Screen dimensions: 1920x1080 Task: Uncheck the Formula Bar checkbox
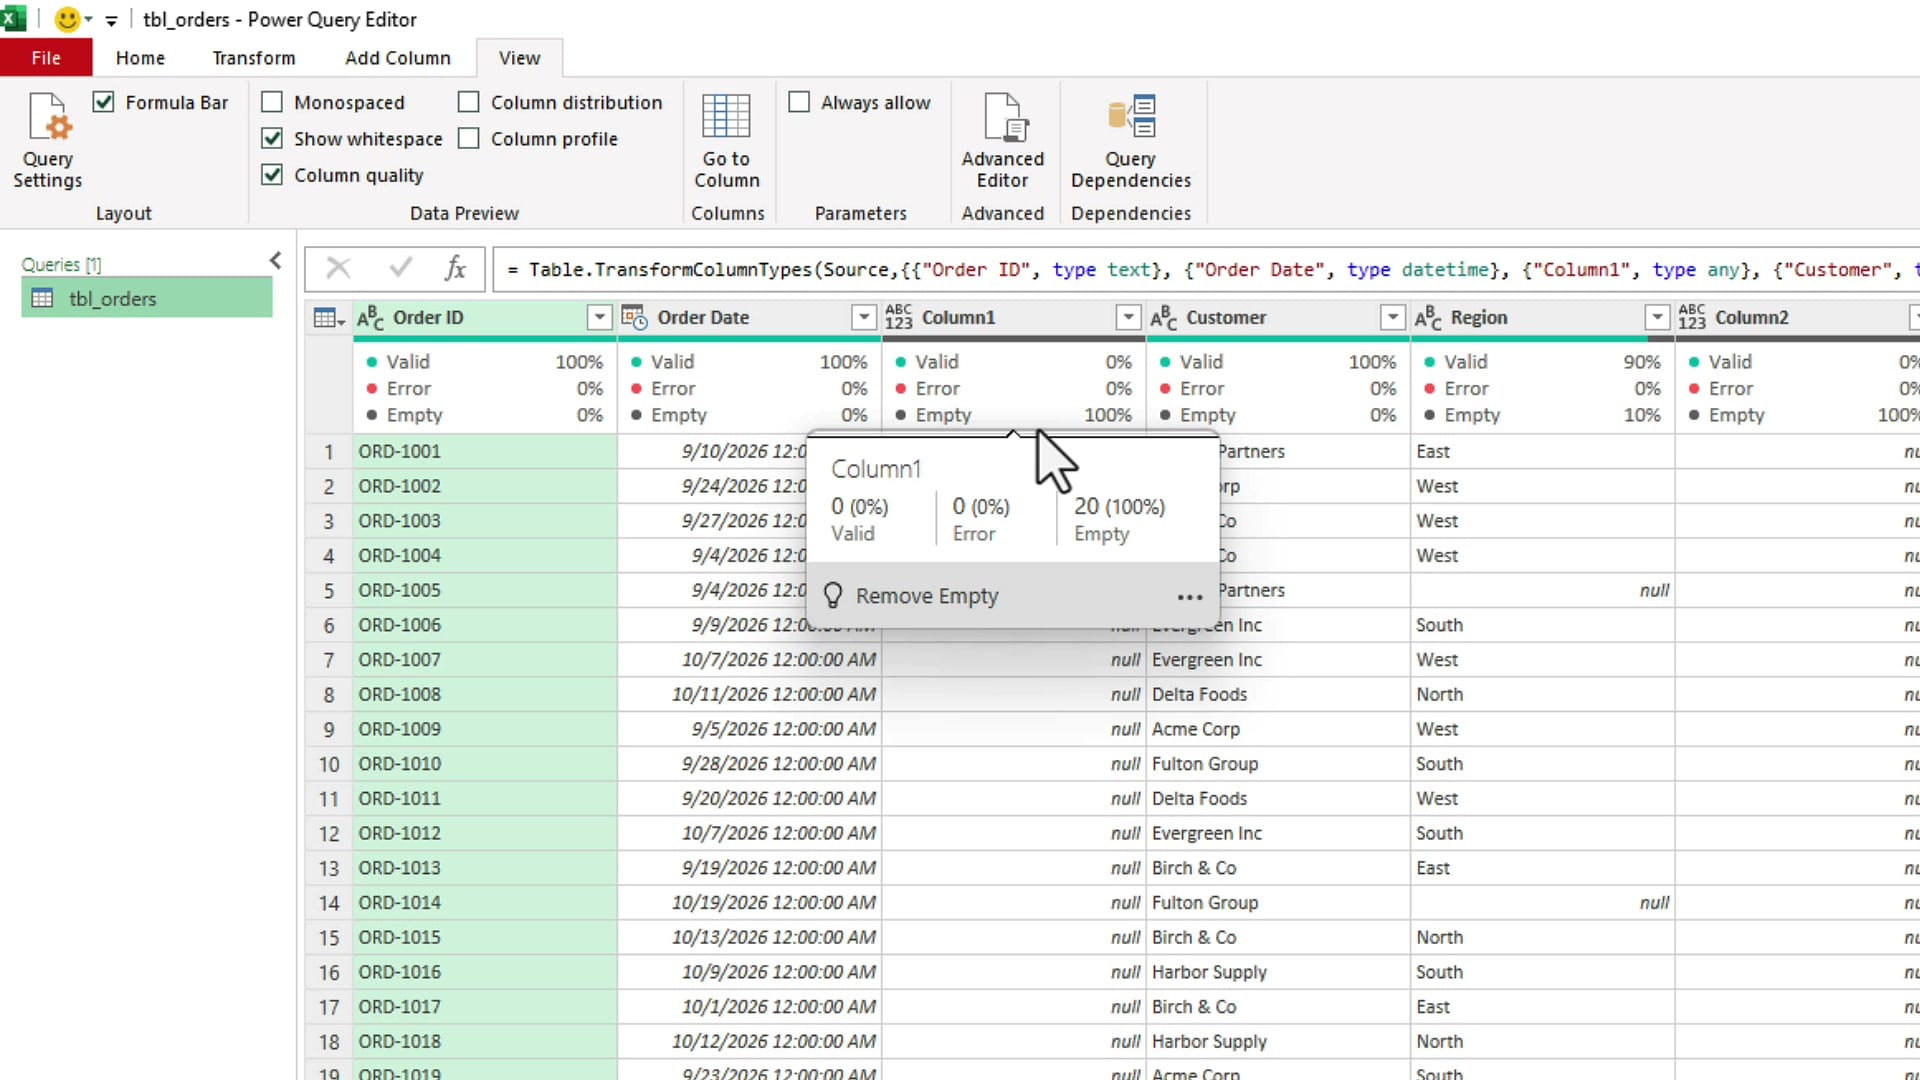tap(103, 102)
